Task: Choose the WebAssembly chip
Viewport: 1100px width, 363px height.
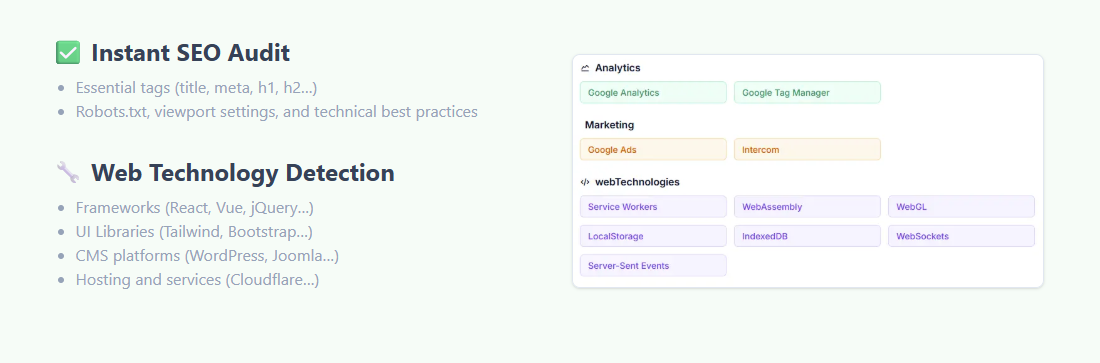Action: point(807,207)
